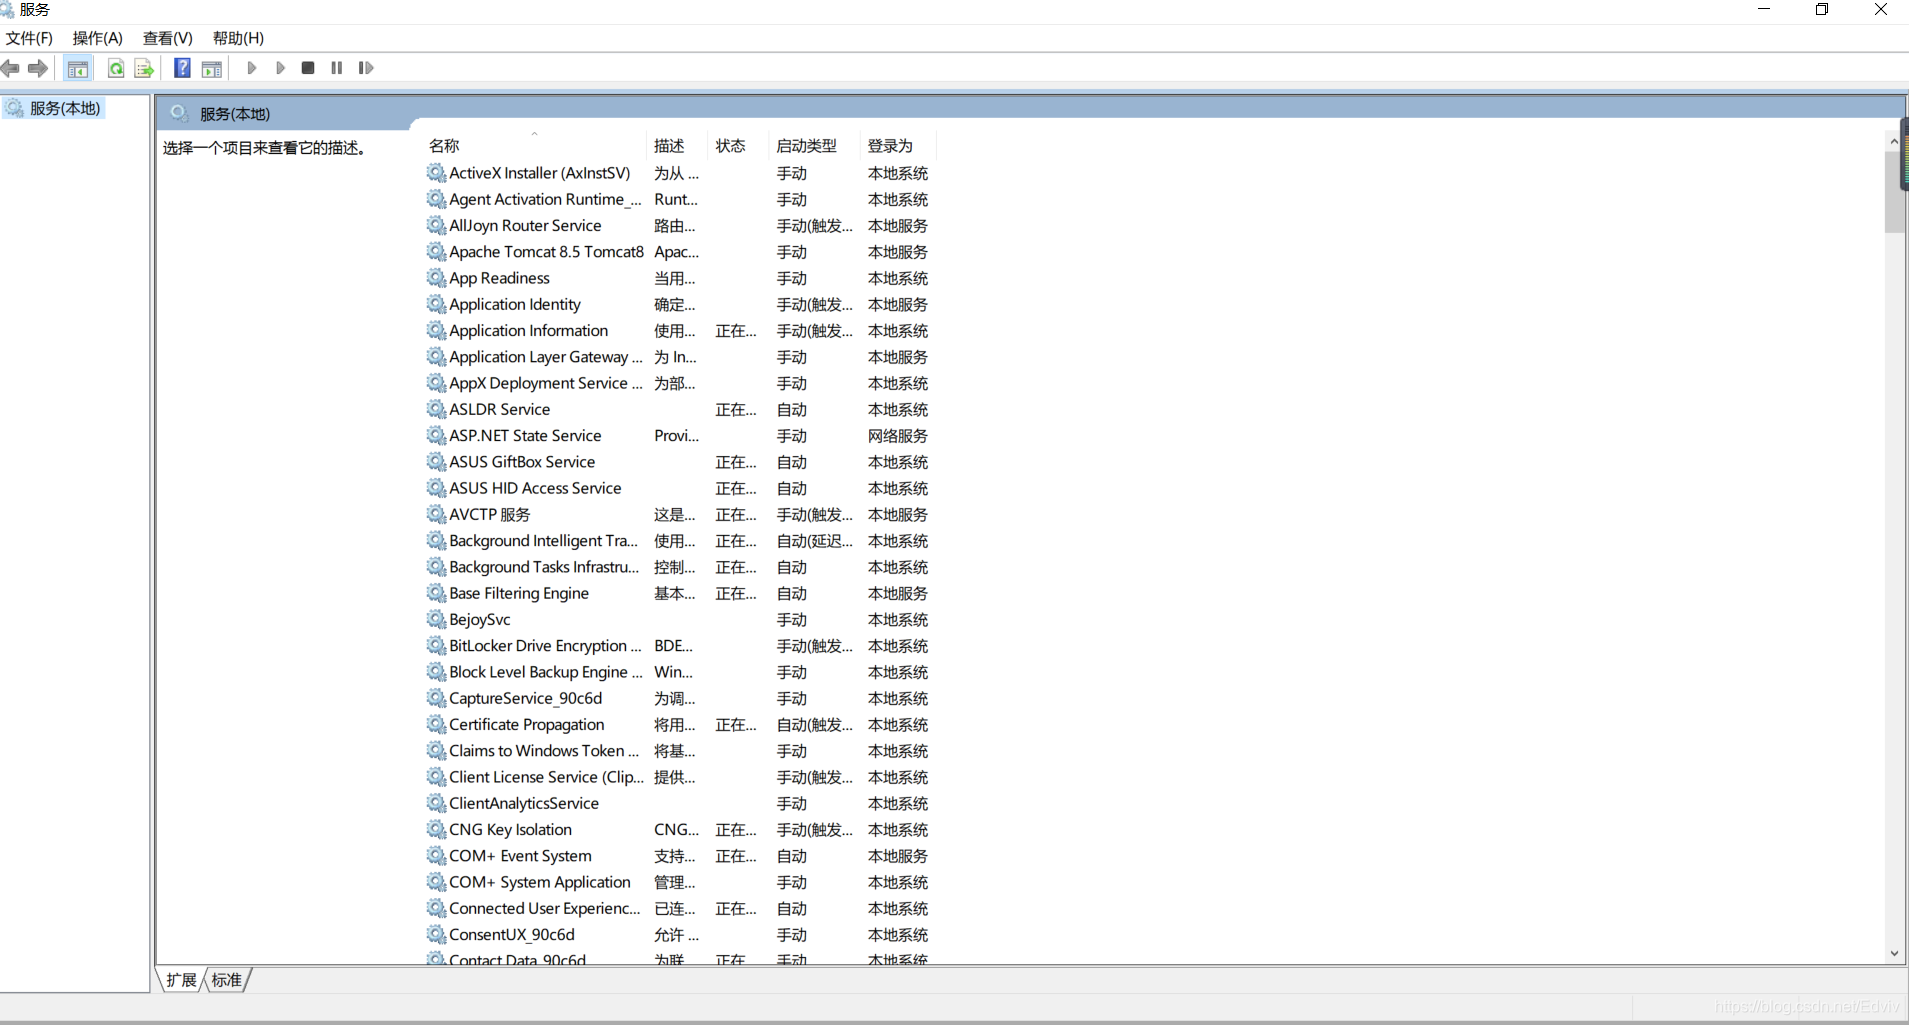Open the 查看(V) menu
The image size is (1909, 1025).
(167, 38)
